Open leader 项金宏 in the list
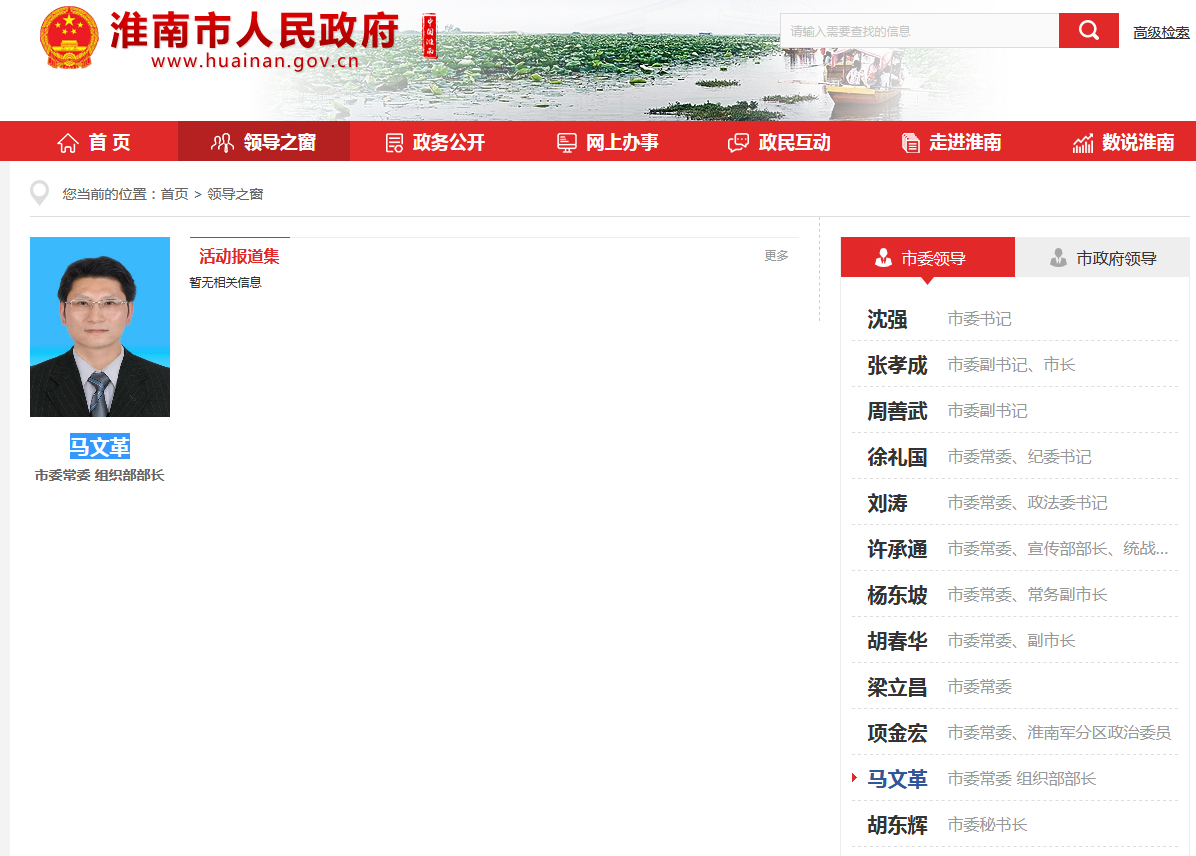1196x856 pixels. pos(897,732)
